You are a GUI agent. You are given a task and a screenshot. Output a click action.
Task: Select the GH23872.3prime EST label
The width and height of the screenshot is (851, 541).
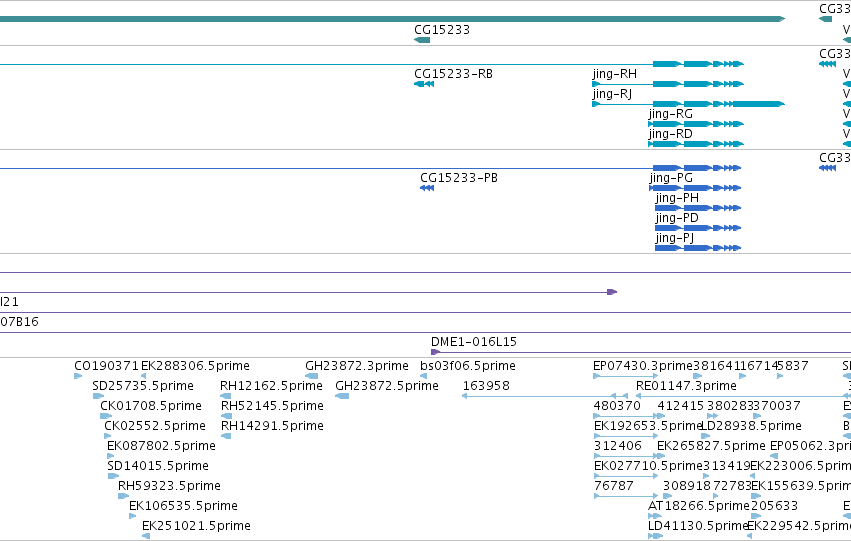click(357, 366)
